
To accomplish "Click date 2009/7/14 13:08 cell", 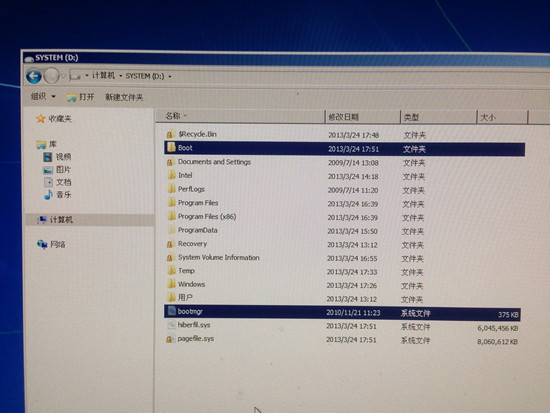I will 353,163.
